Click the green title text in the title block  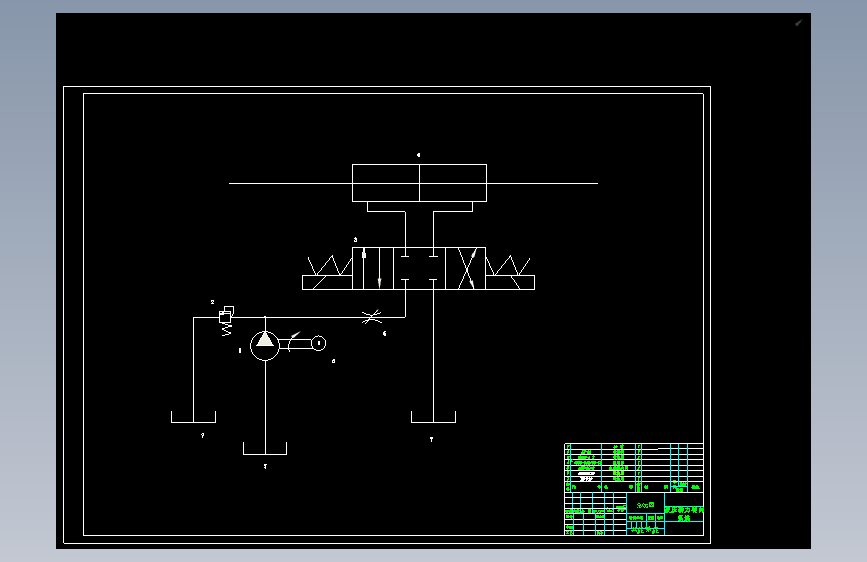pos(684,514)
